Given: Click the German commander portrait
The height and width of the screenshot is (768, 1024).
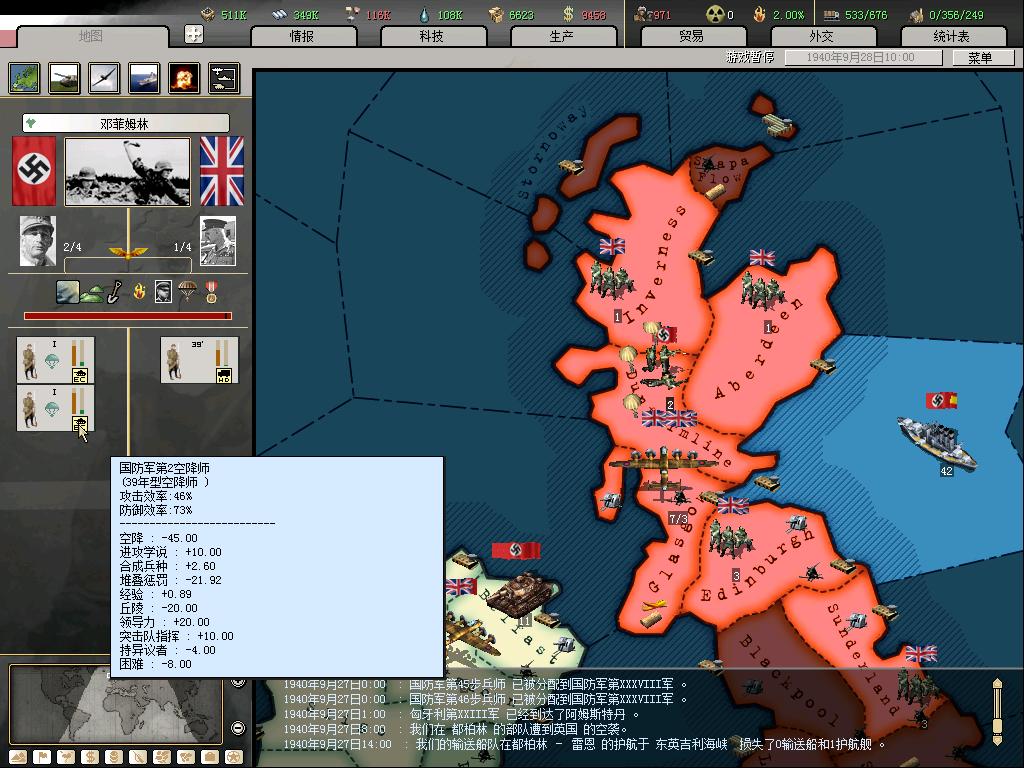Looking at the screenshot, I should (37, 241).
